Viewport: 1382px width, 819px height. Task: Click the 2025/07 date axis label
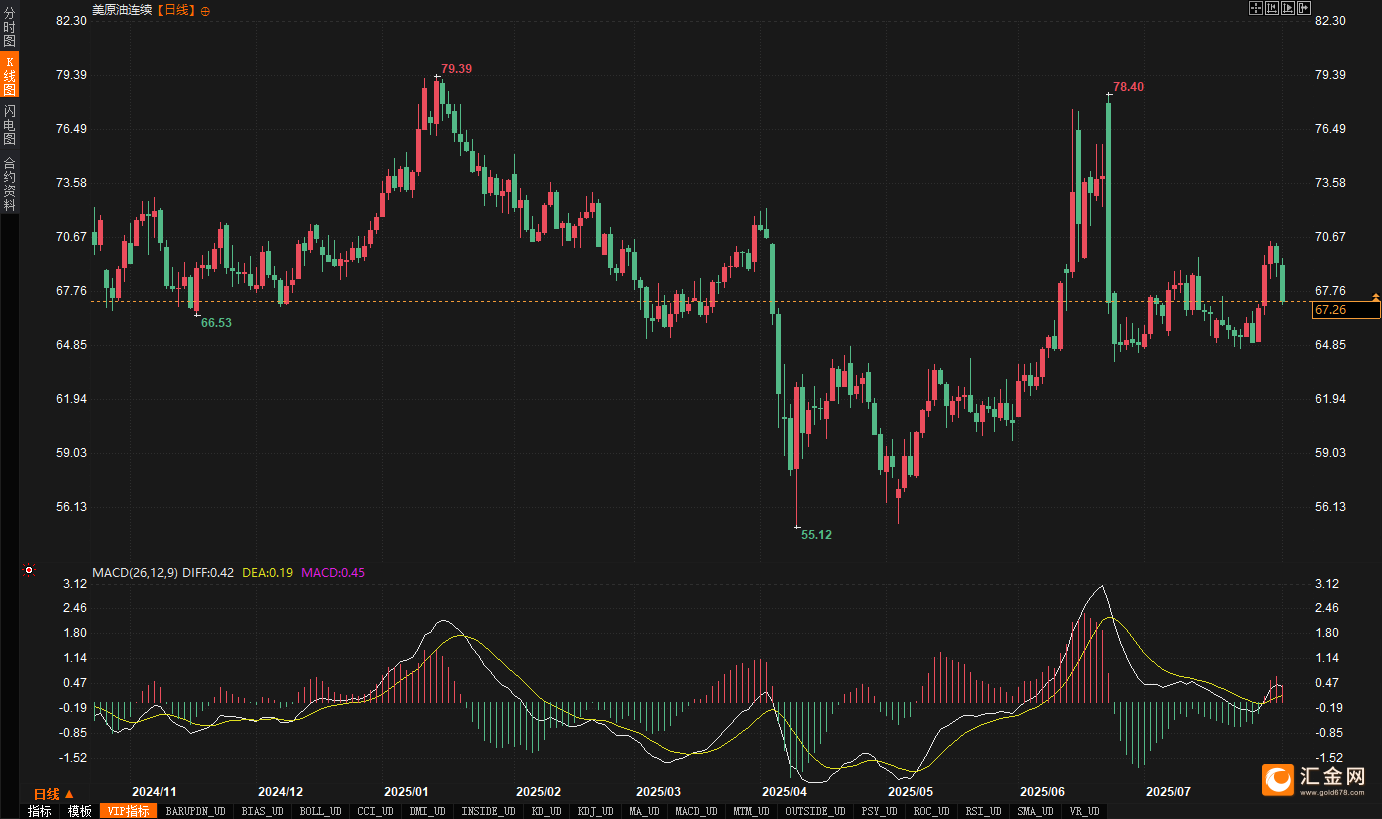coord(1168,791)
